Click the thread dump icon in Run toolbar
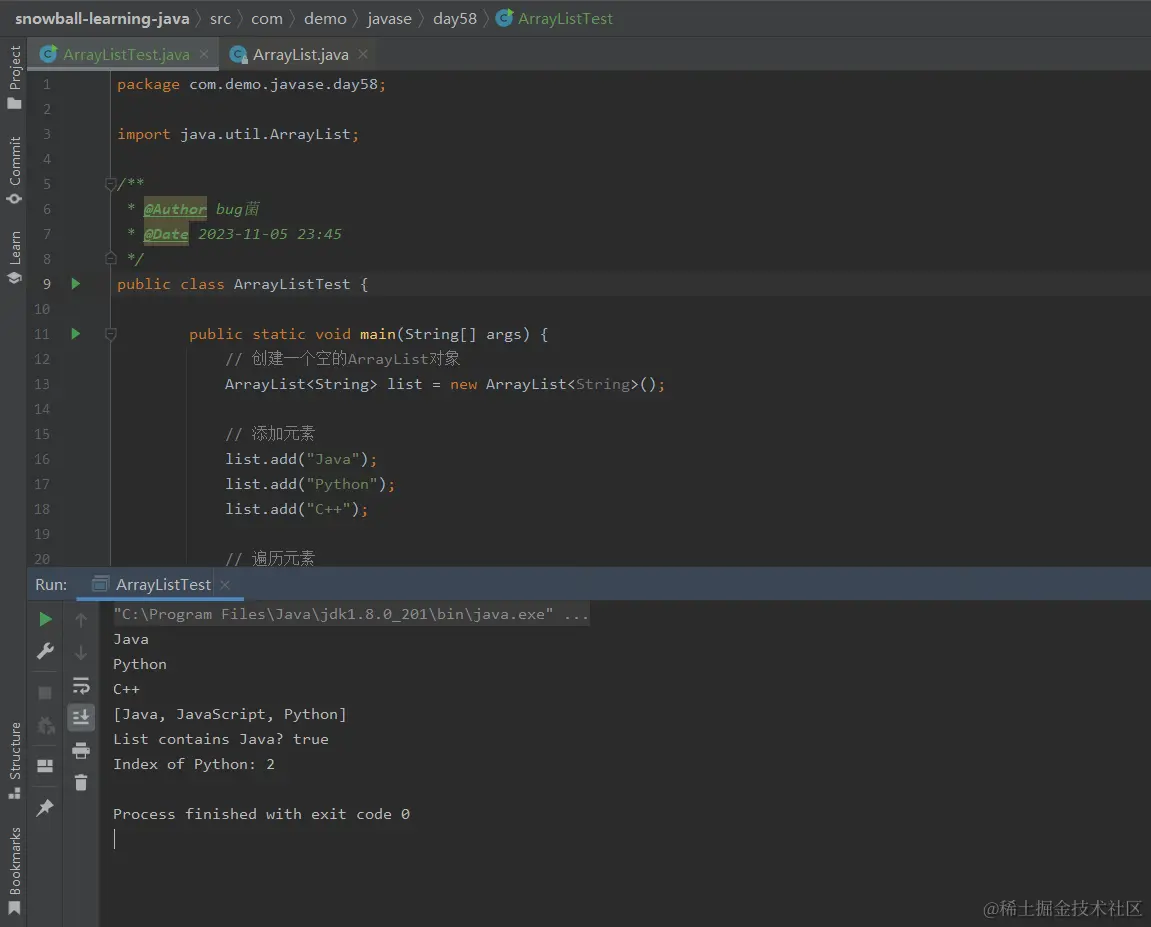The width and height of the screenshot is (1151, 927). (x=45, y=726)
